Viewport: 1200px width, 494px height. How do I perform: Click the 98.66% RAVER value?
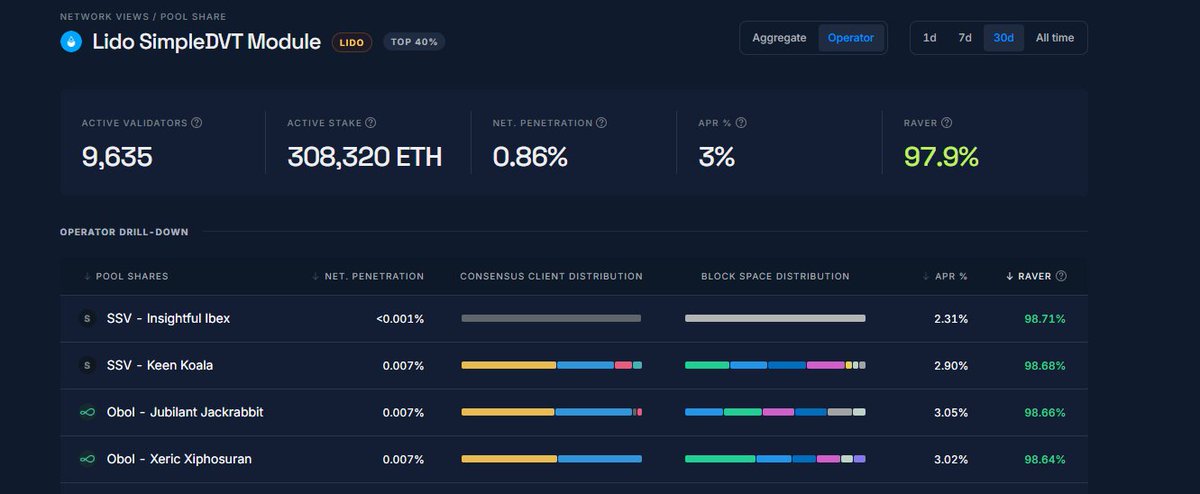[1045, 412]
